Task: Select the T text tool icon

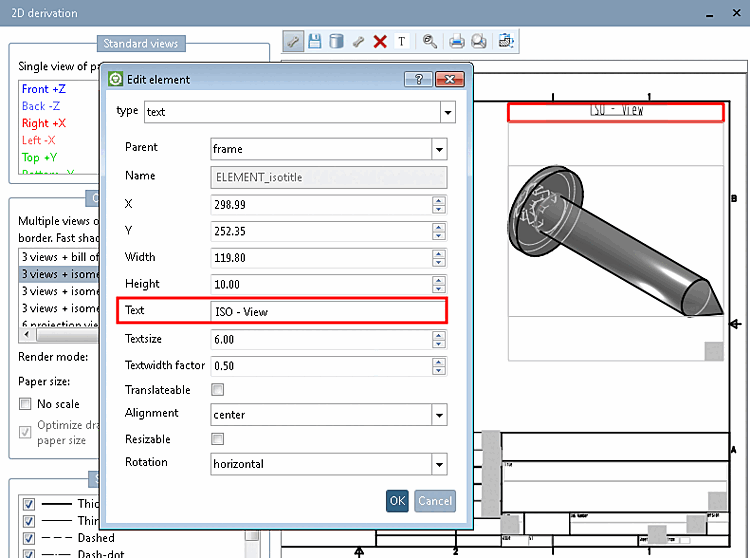Action: click(402, 41)
